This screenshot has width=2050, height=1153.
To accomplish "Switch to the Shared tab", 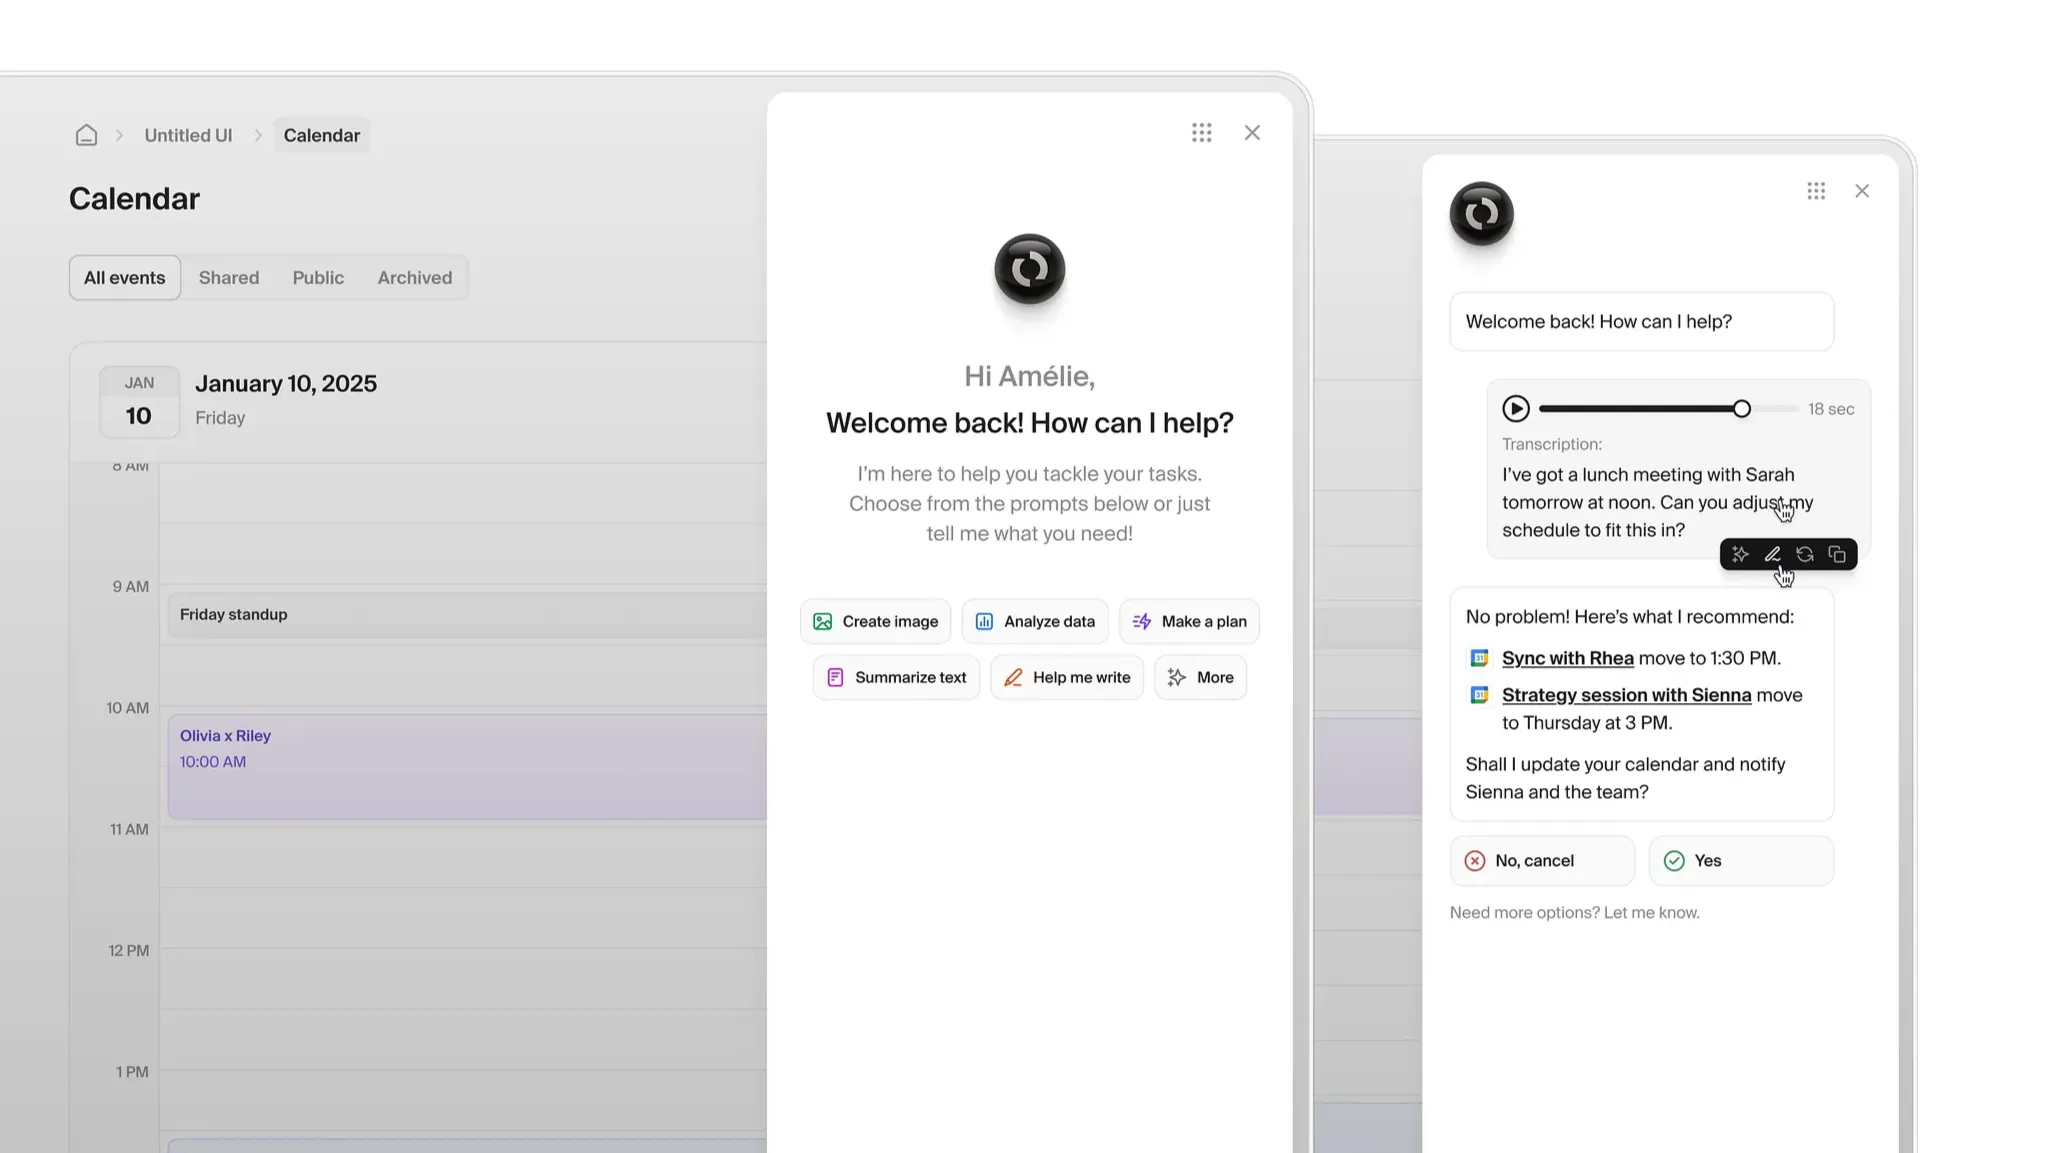I will pos(228,278).
